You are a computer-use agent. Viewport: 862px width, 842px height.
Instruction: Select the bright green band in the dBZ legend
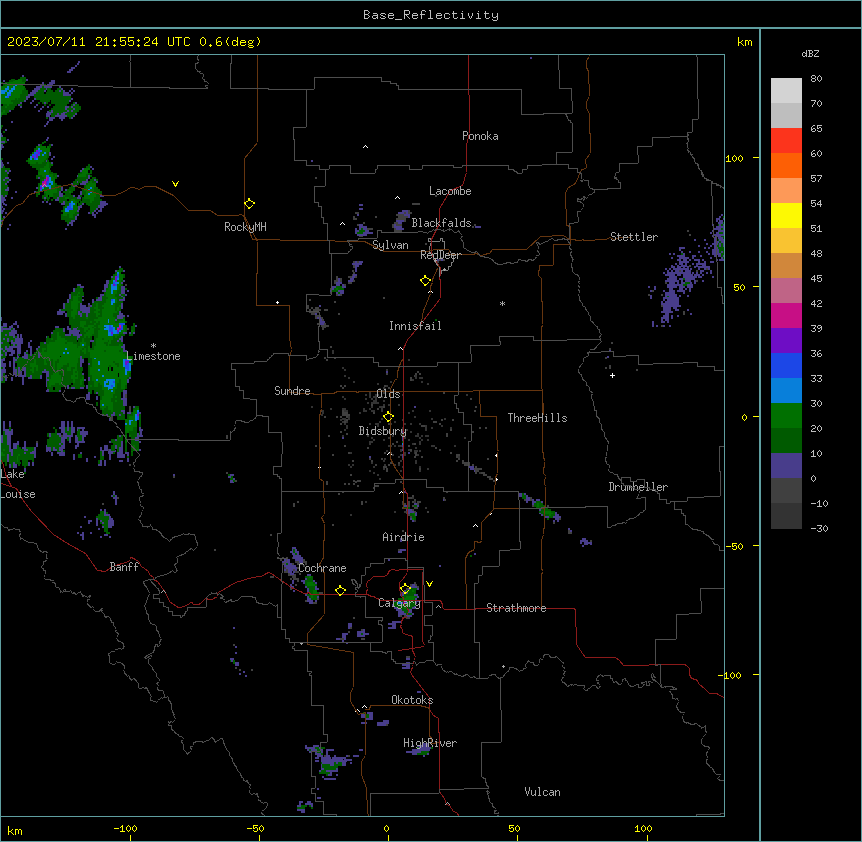tap(786, 416)
